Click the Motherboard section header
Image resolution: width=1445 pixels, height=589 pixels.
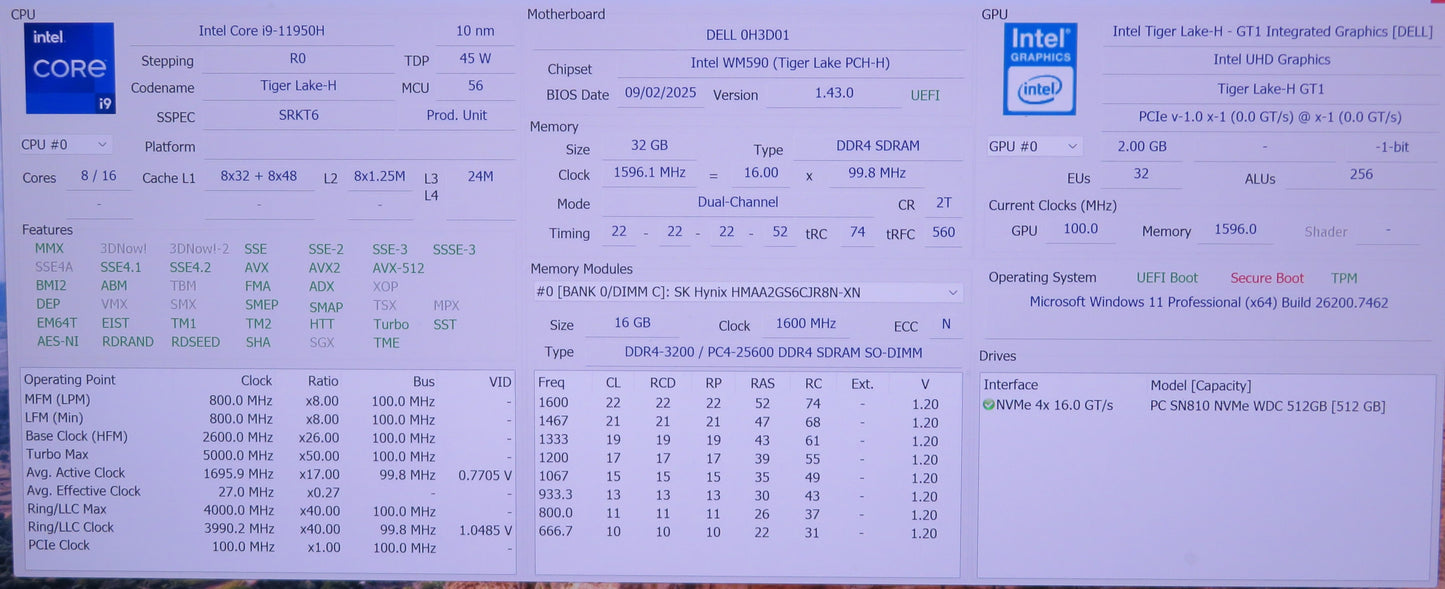[565, 13]
